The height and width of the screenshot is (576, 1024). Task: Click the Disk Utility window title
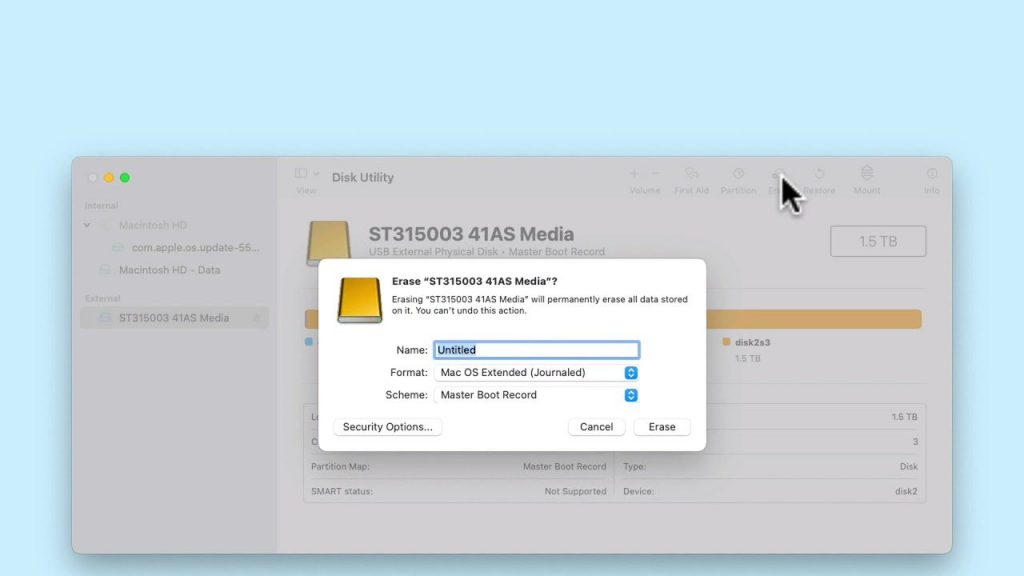click(362, 177)
